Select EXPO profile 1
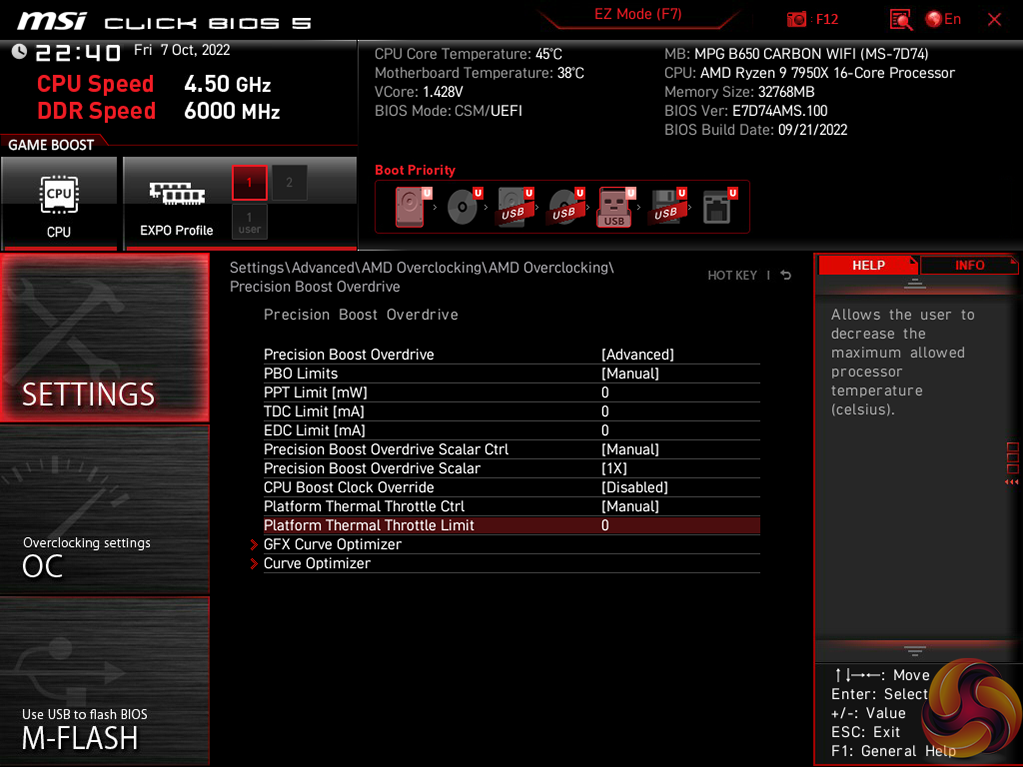The height and width of the screenshot is (767, 1023). pos(249,183)
